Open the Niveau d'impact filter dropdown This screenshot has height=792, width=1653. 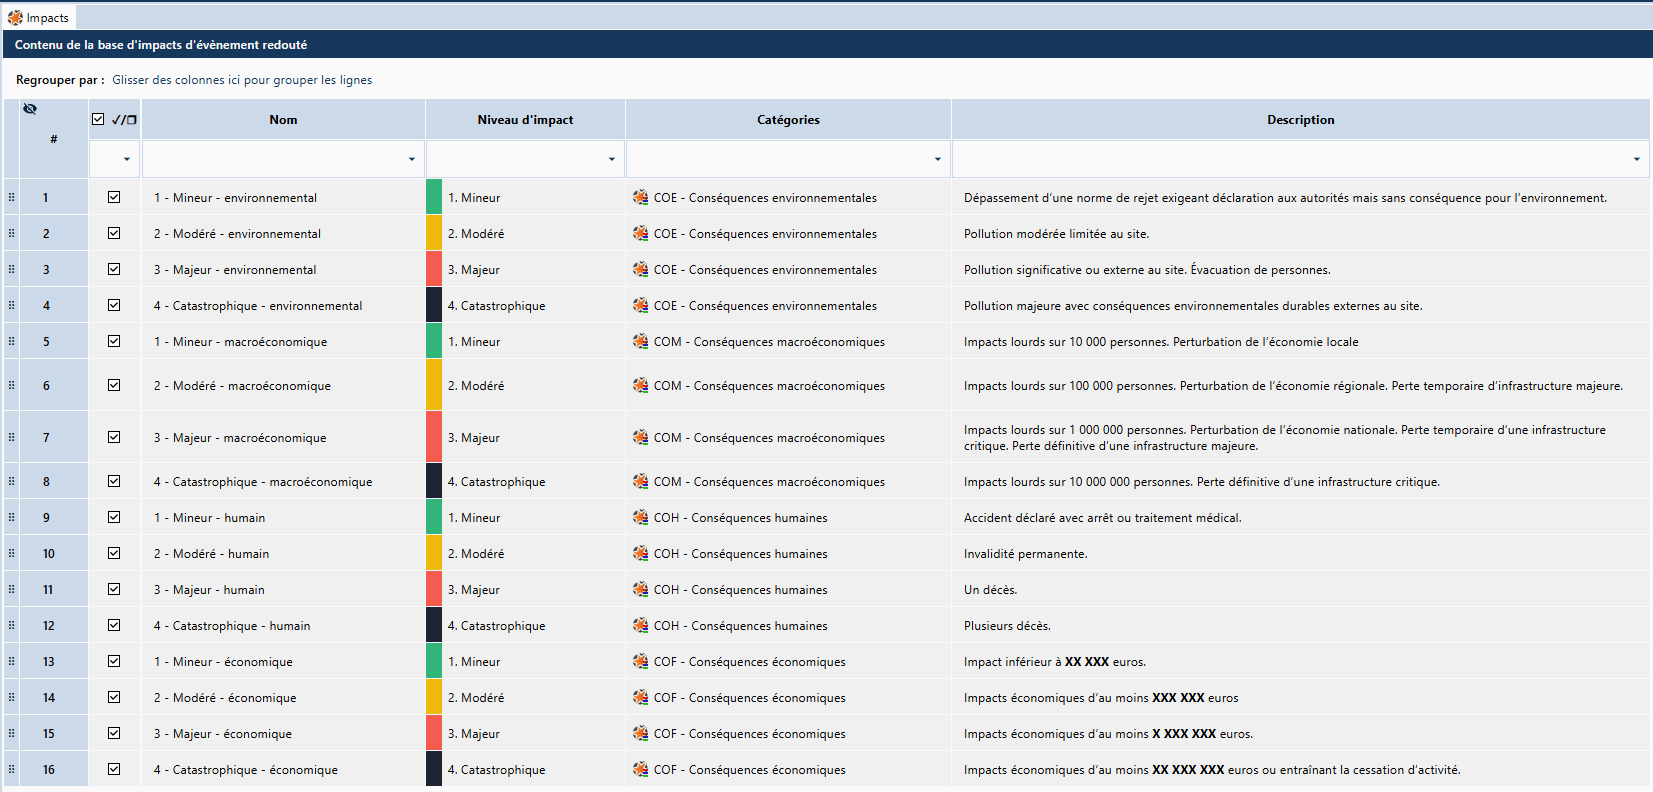click(612, 159)
